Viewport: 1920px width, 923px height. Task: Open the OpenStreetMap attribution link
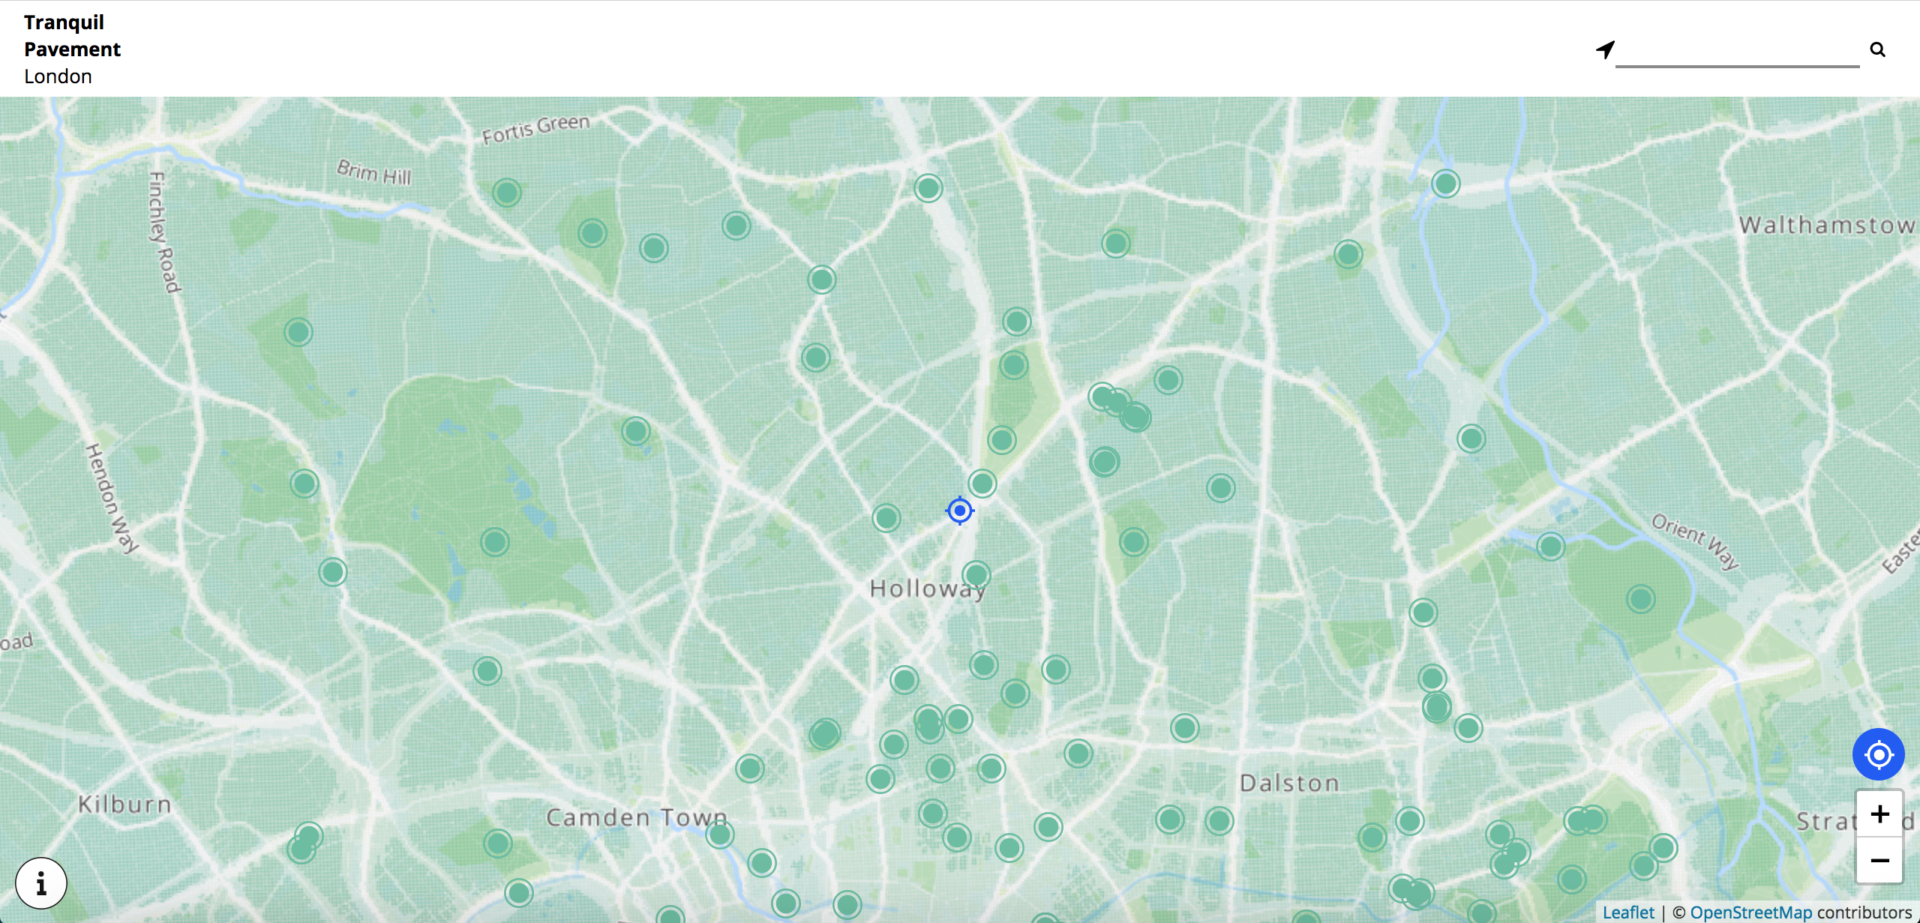click(x=1751, y=912)
